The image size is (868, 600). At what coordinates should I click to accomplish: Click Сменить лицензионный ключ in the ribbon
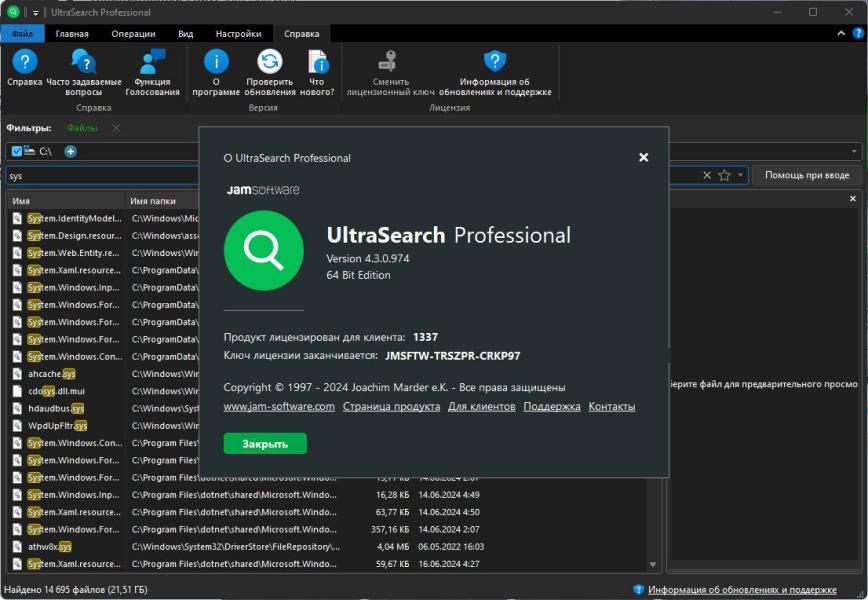pos(390,73)
